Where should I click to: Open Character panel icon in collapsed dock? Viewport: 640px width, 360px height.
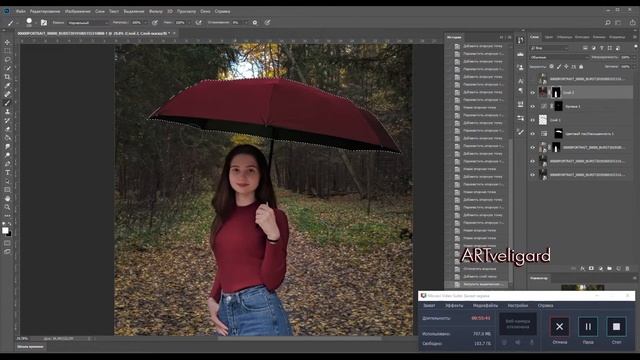click(520, 81)
